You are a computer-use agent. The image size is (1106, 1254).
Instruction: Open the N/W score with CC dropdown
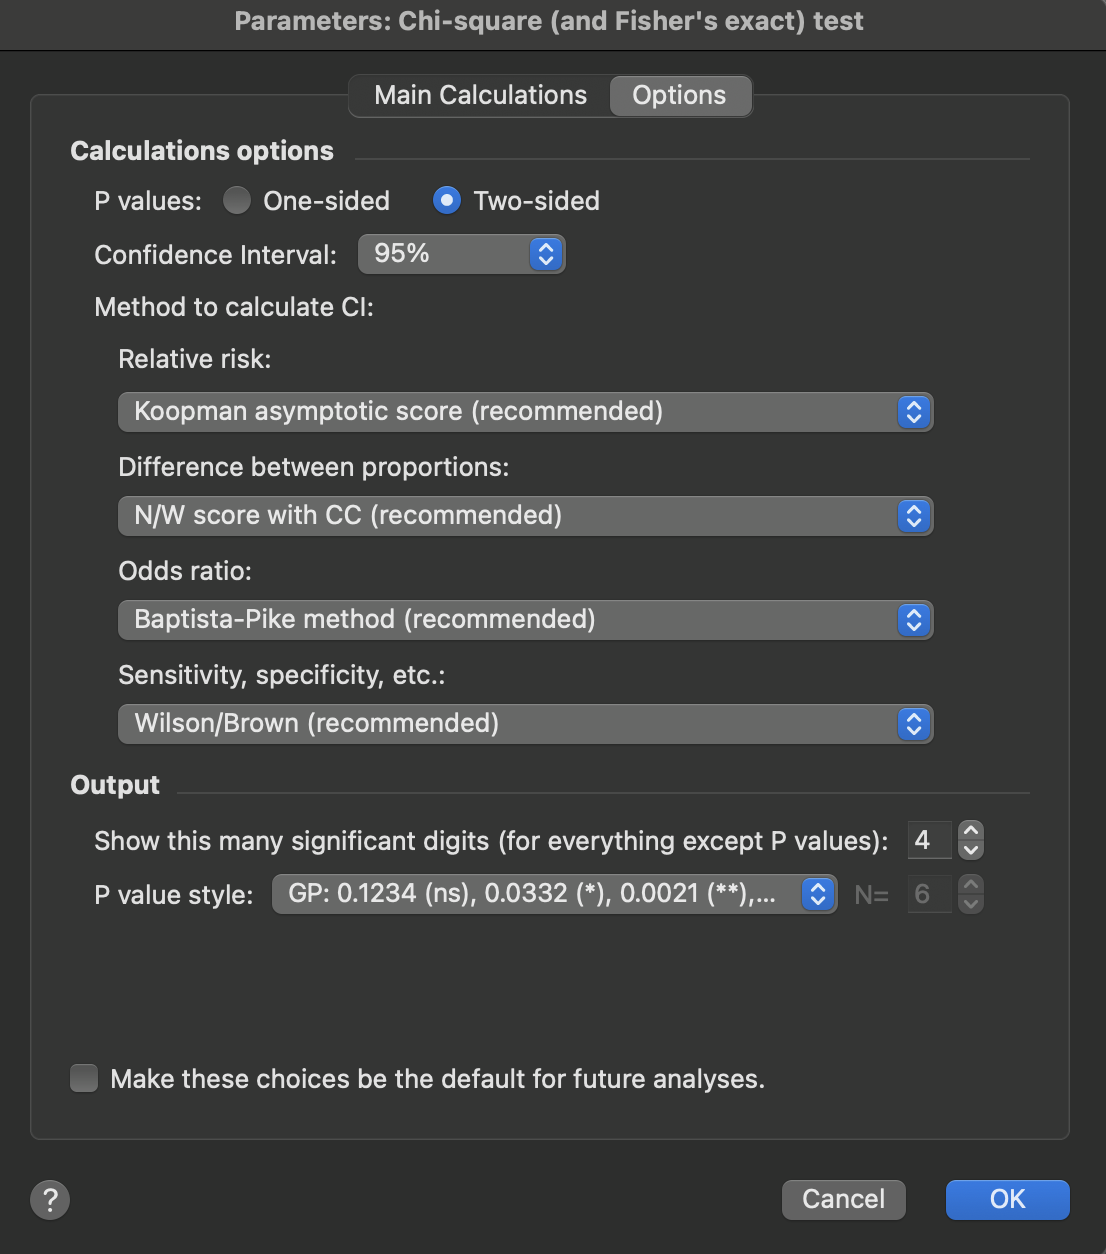pyautogui.click(x=525, y=516)
